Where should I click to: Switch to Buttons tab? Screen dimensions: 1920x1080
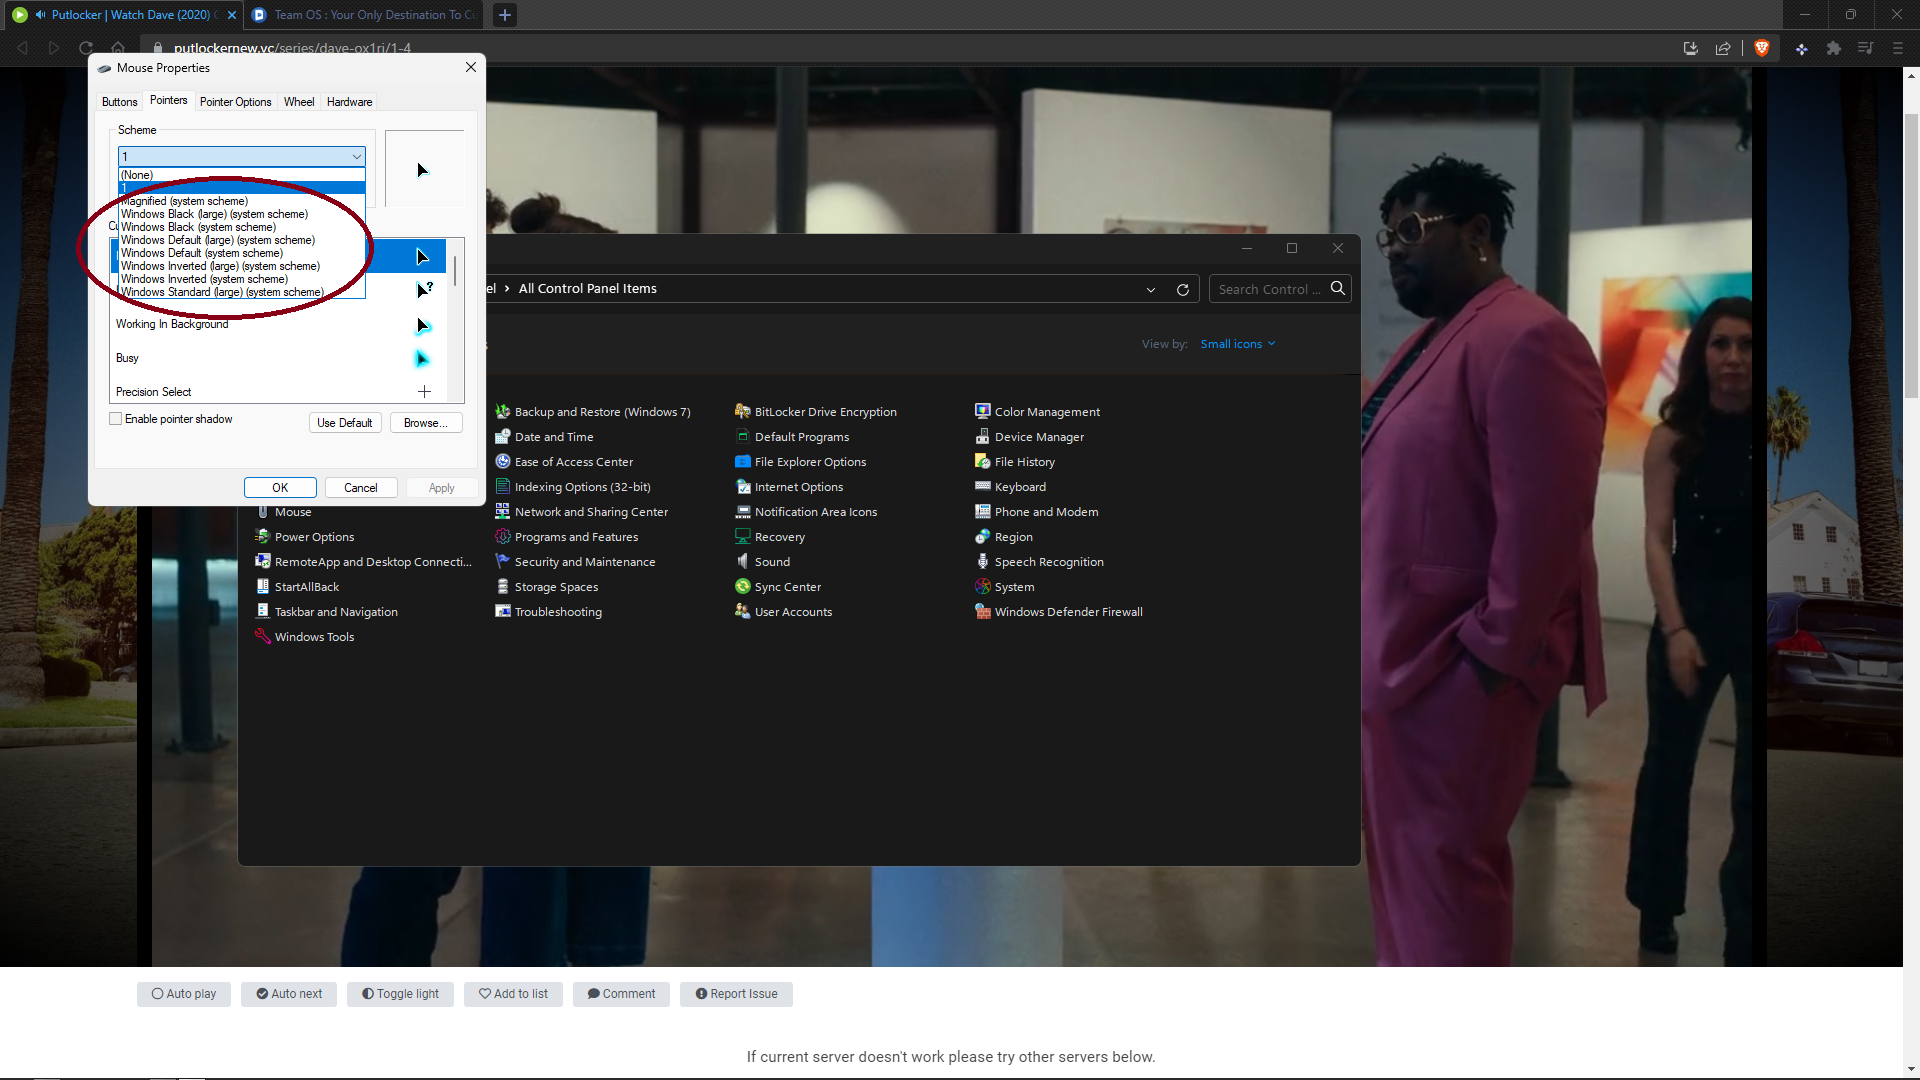coord(120,102)
